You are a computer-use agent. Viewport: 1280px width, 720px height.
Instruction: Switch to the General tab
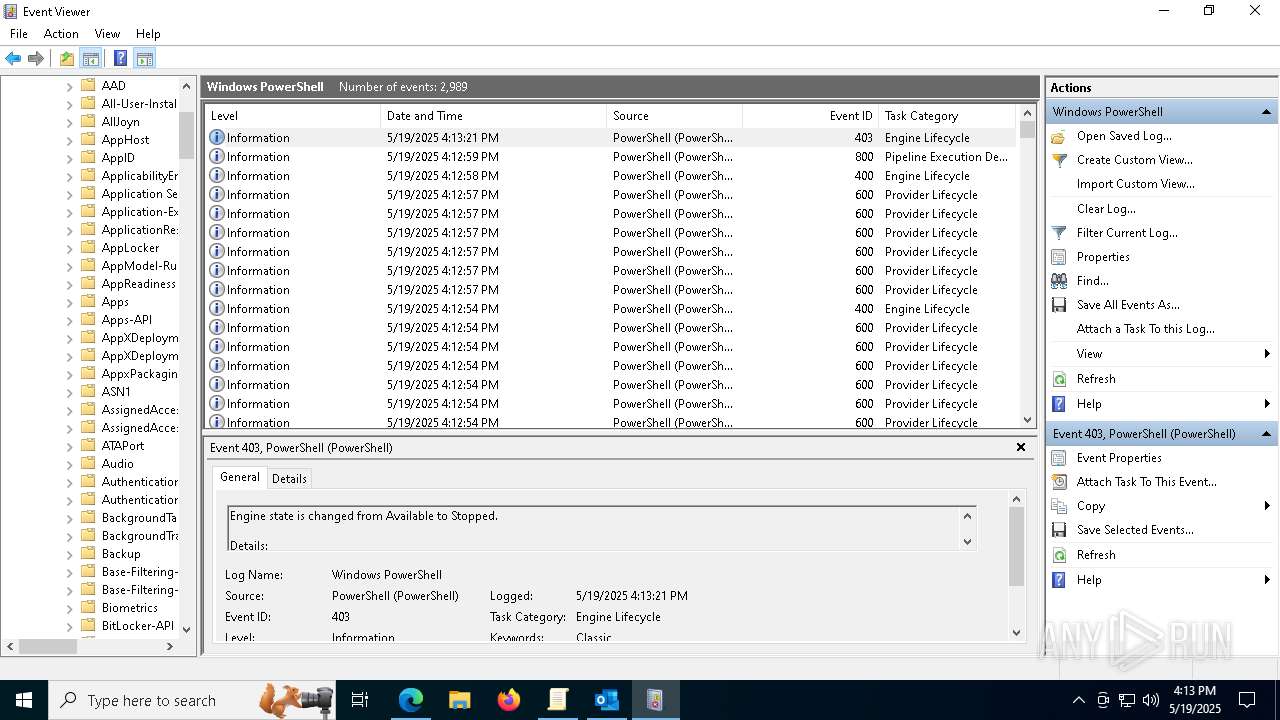pos(240,477)
